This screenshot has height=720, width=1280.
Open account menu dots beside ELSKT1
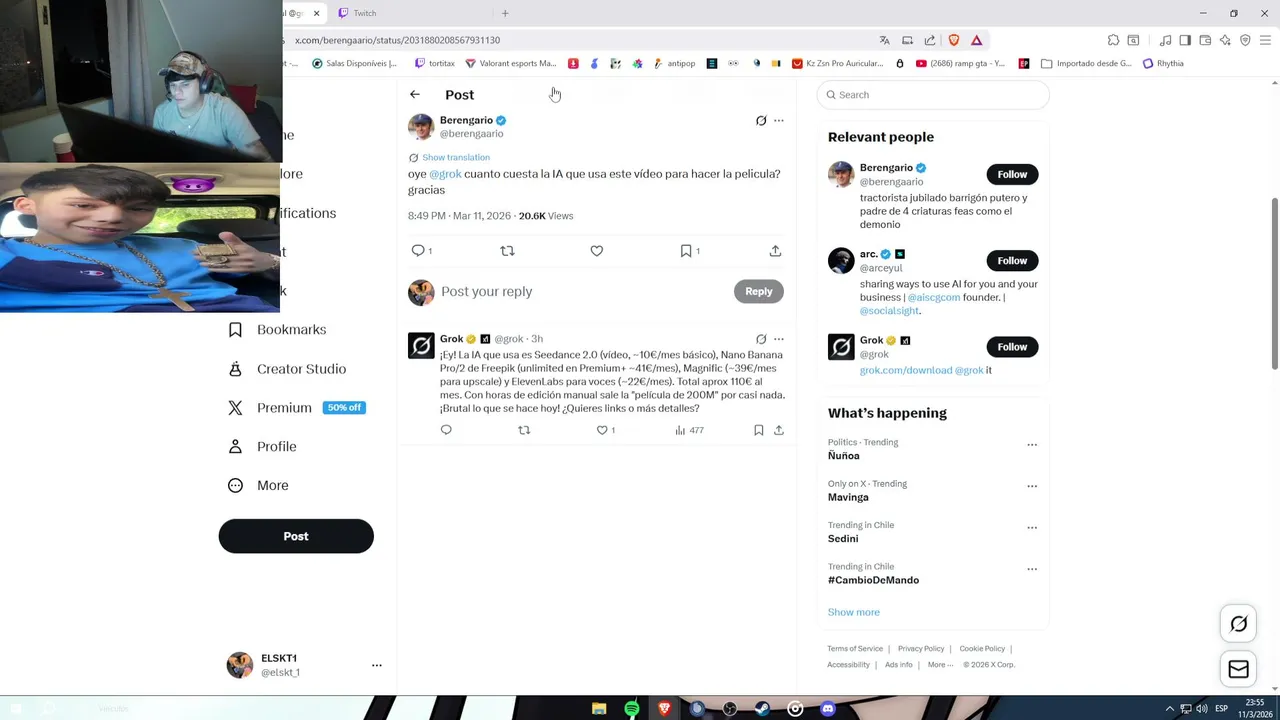pyautogui.click(x=377, y=665)
